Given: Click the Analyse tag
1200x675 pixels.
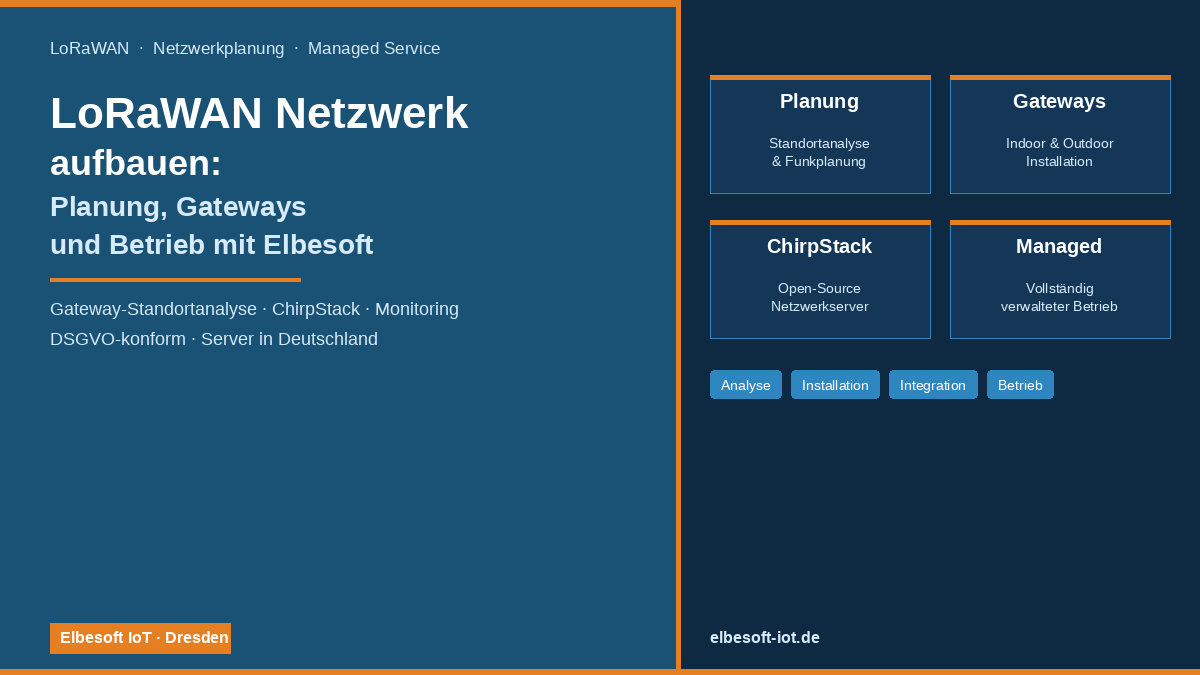Looking at the screenshot, I should click(746, 385).
